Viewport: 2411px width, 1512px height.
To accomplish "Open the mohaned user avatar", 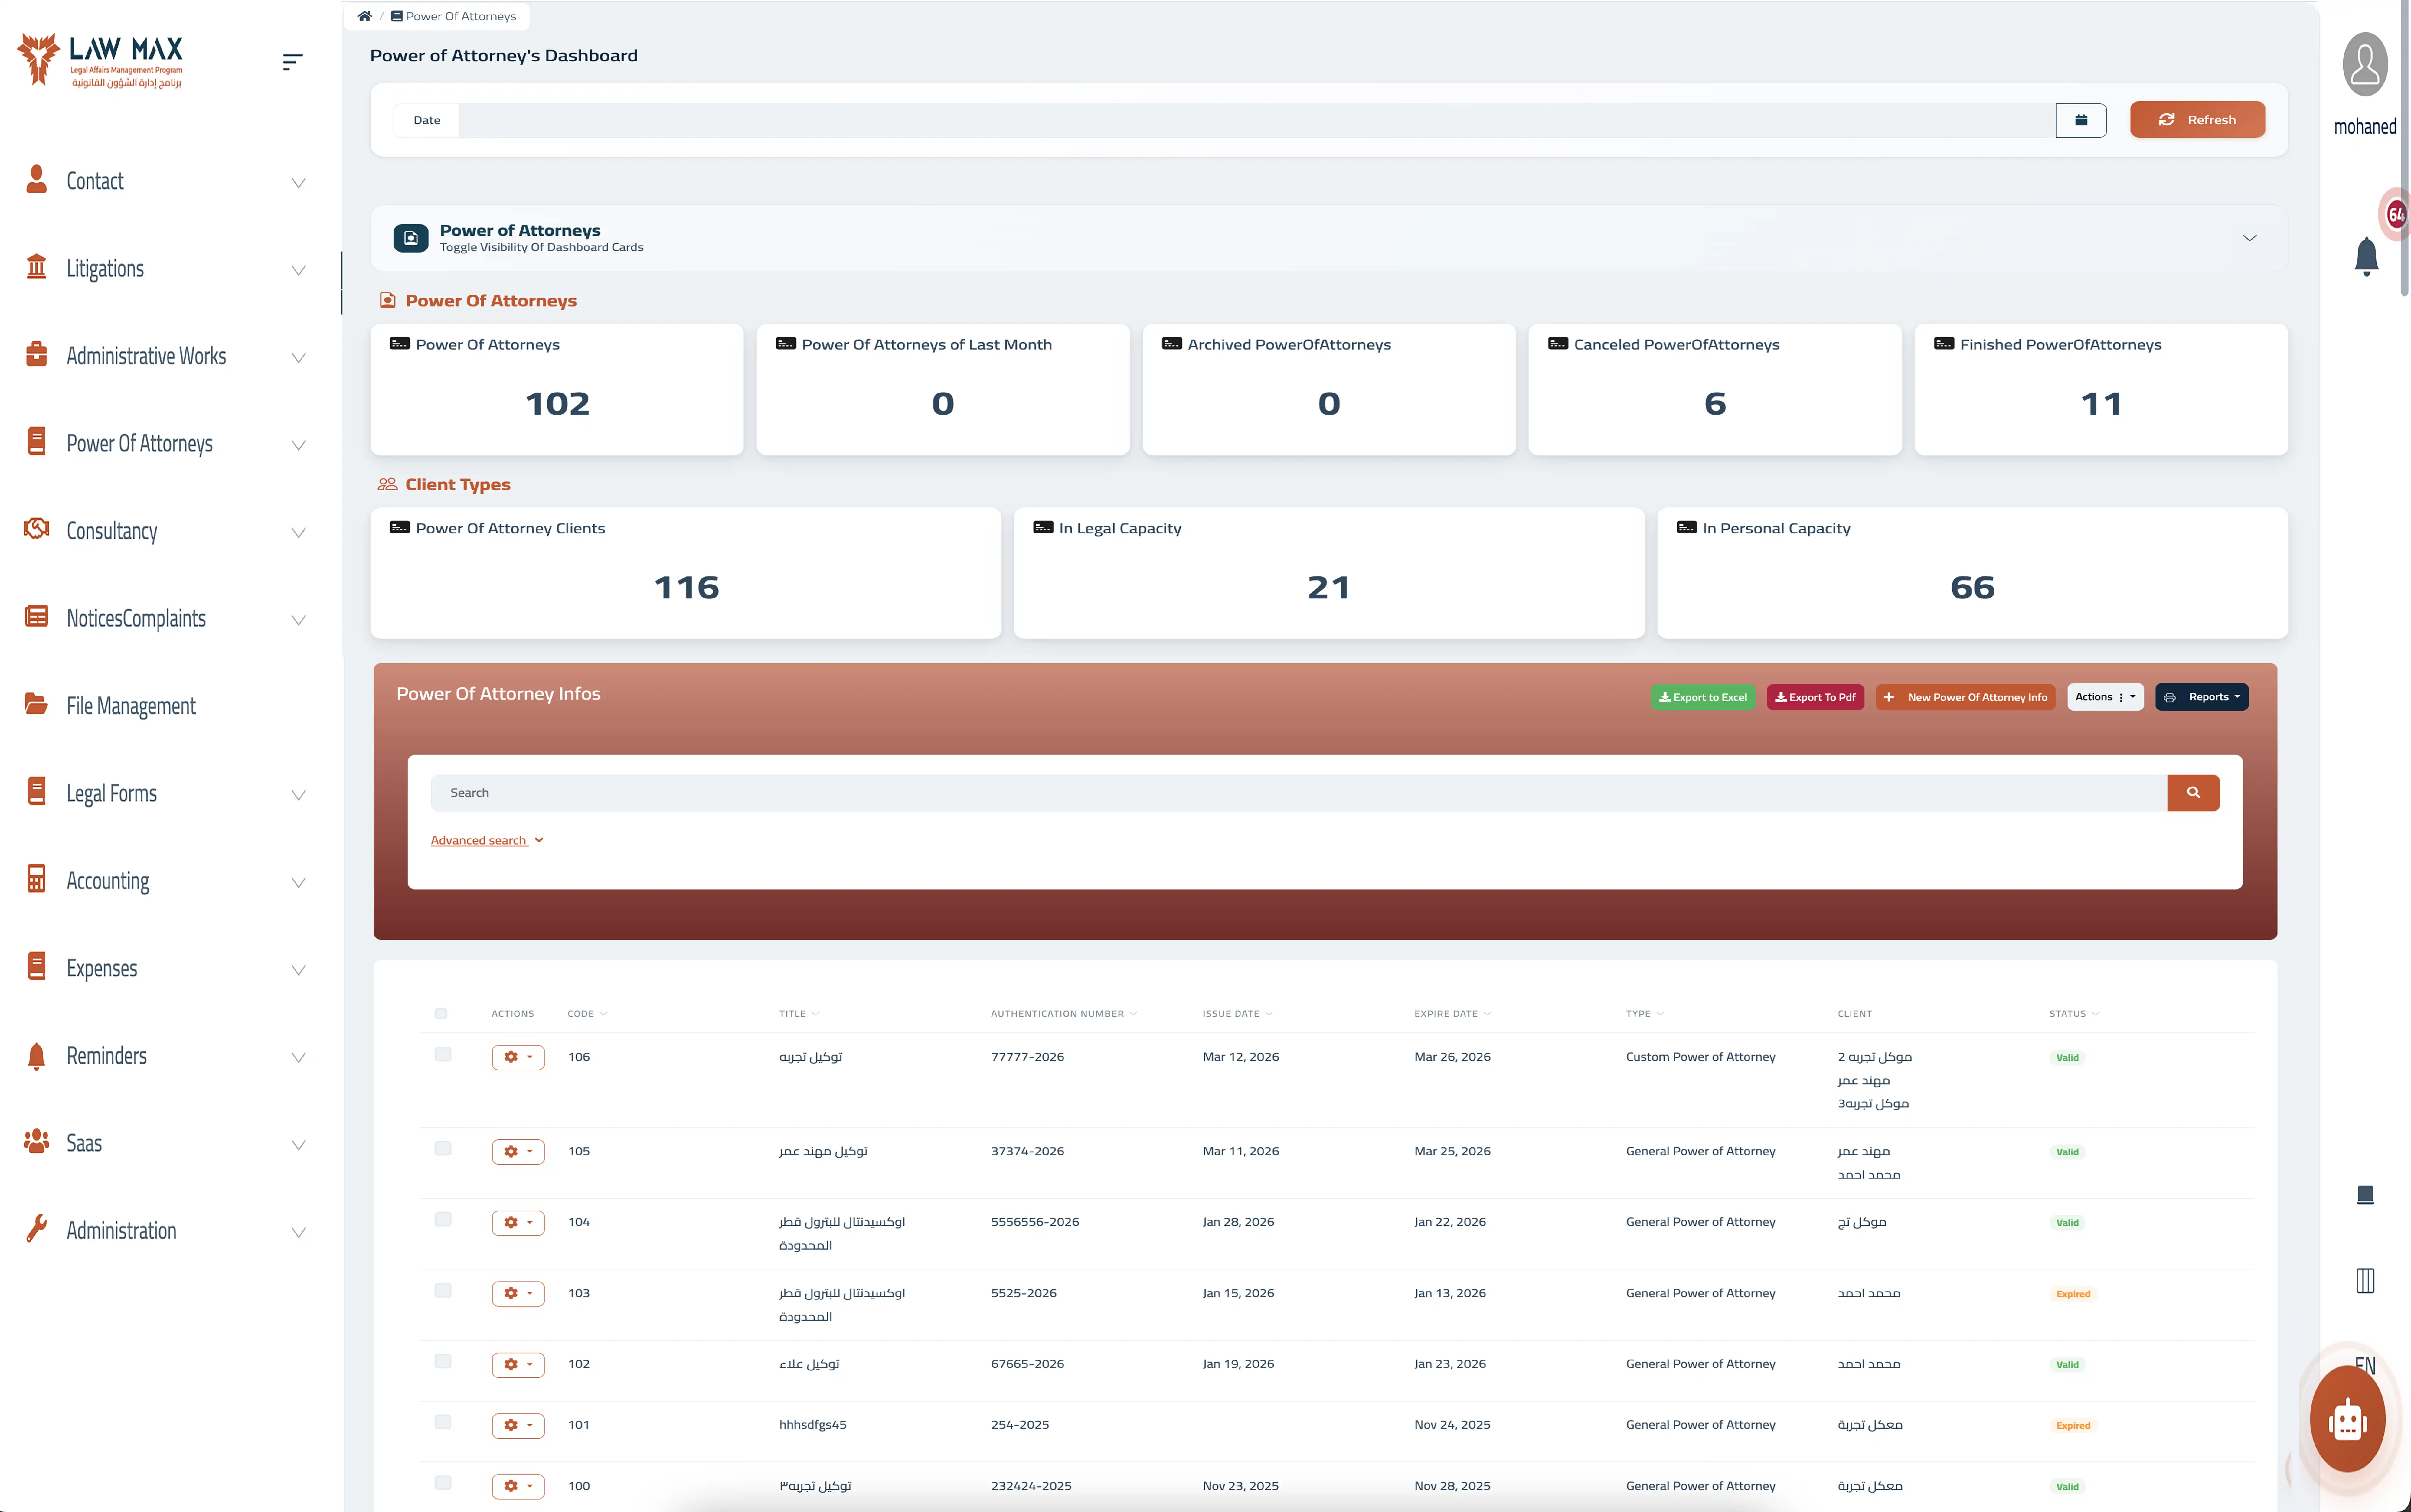I will pos(2365,64).
